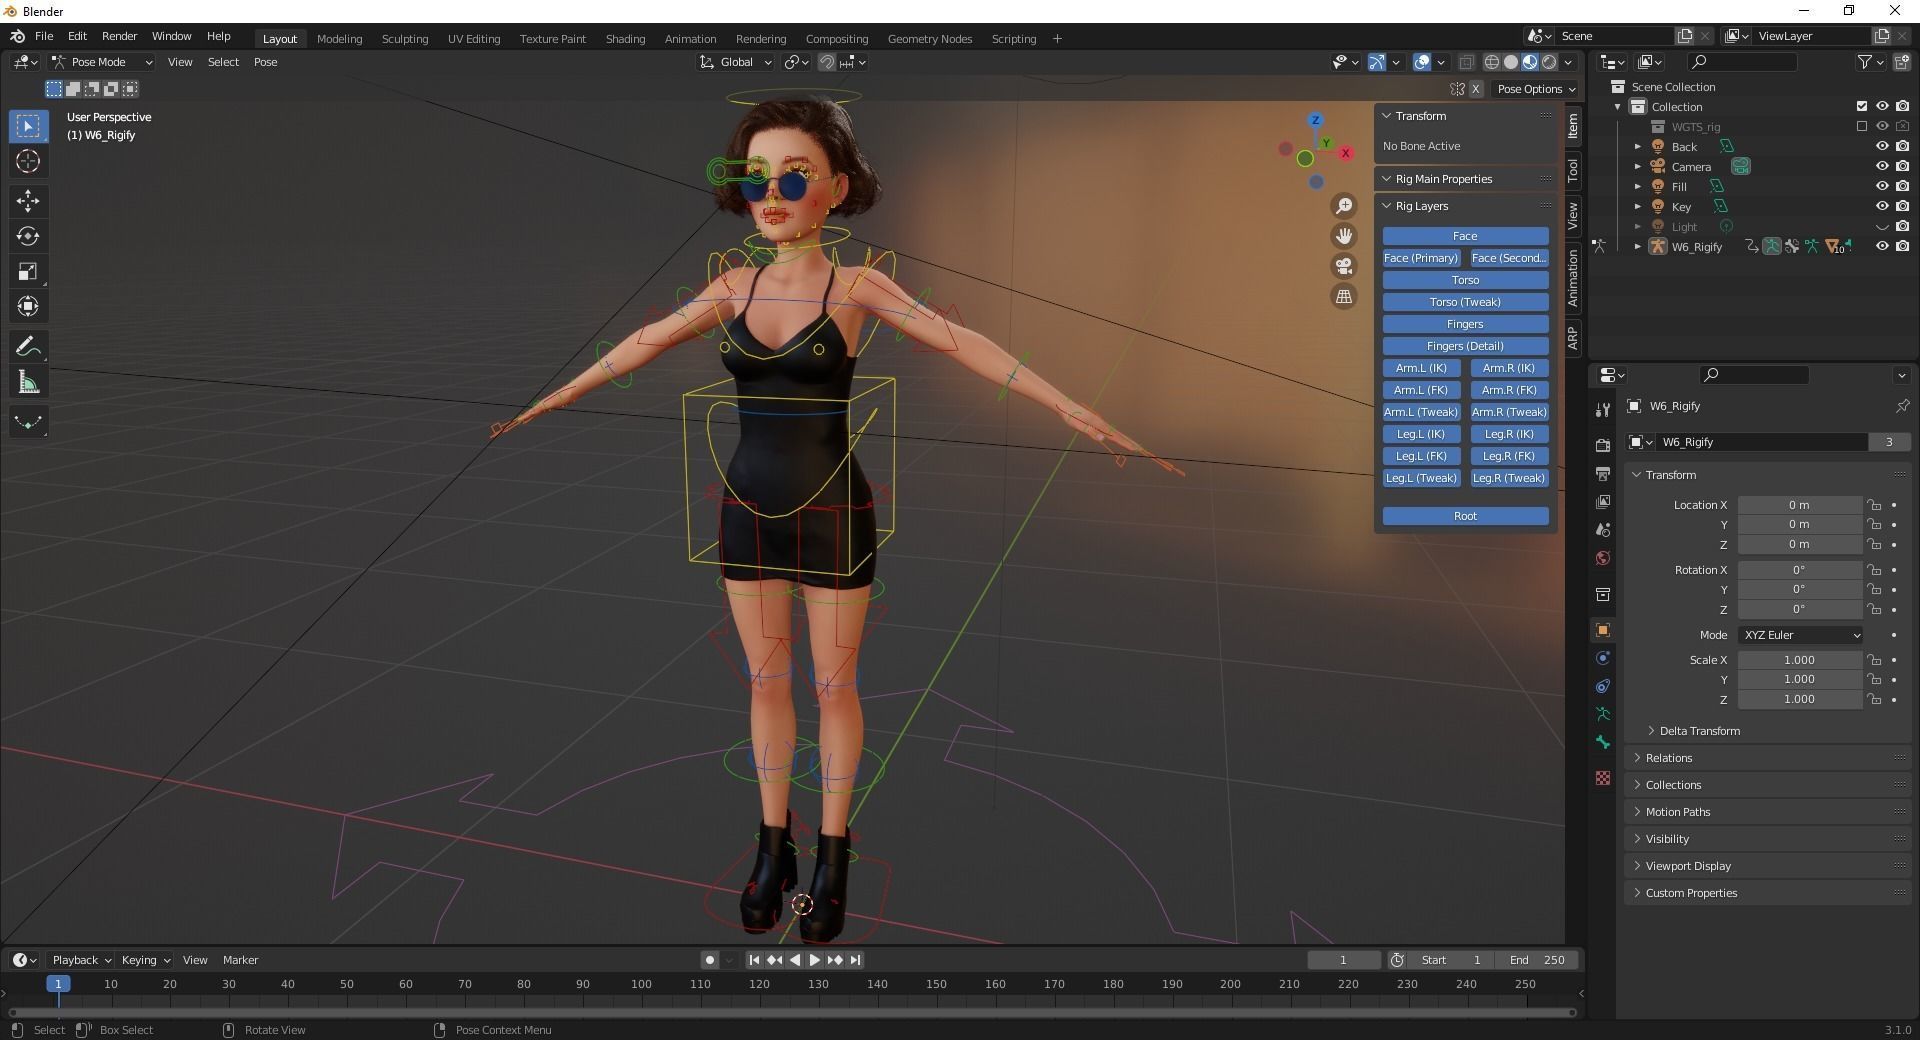Toggle Collection exclude checkbox
This screenshot has width=1920, height=1040.
pos(1861,106)
